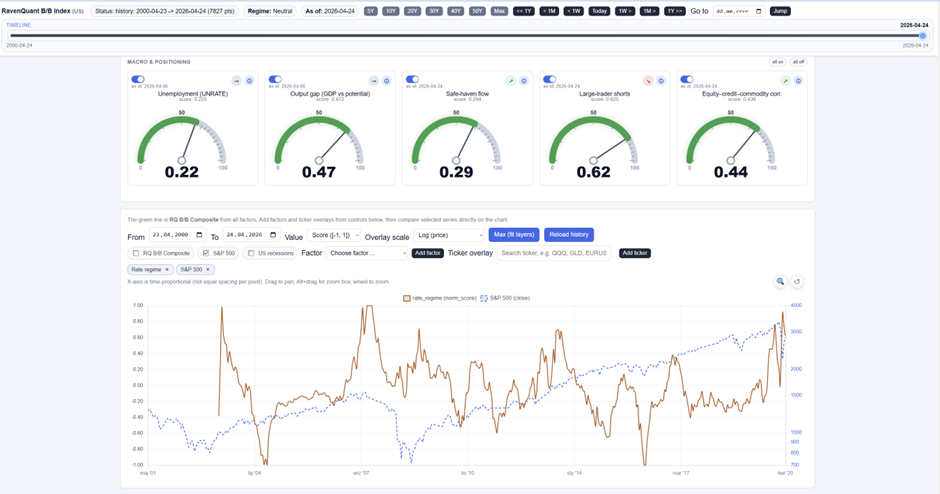The height and width of the screenshot is (494, 940).
Task: Click the ticker overlay search field
Action: (556, 253)
